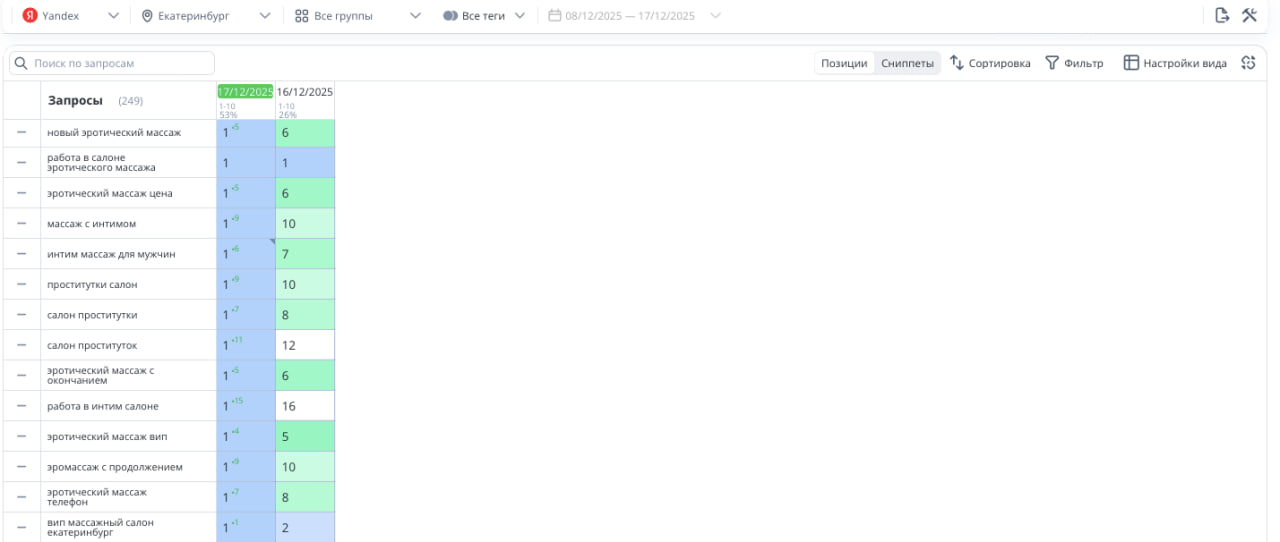Click the 17/12/2025 date column header
This screenshot has height=542, width=1280.
[x=245, y=92]
